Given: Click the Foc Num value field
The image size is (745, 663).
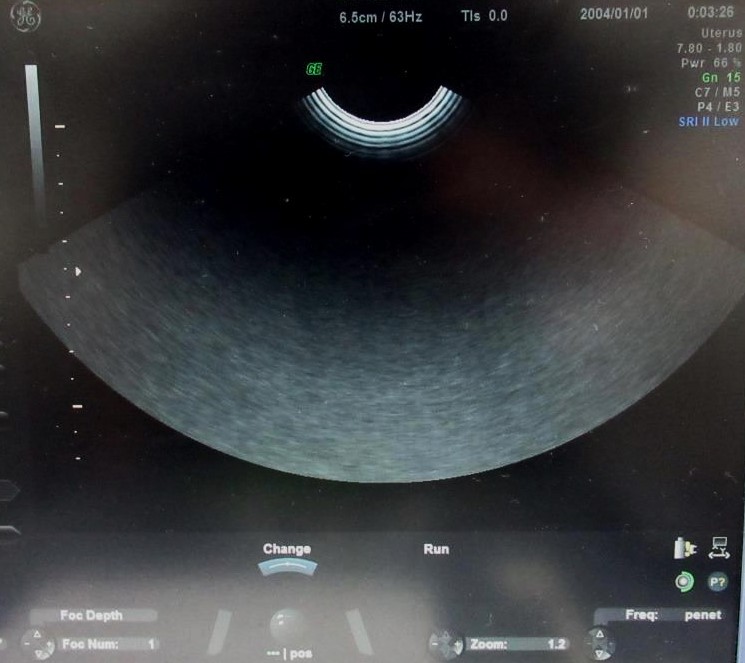Looking at the screenshot, I should pyautogui.click(x=108, y=644).
